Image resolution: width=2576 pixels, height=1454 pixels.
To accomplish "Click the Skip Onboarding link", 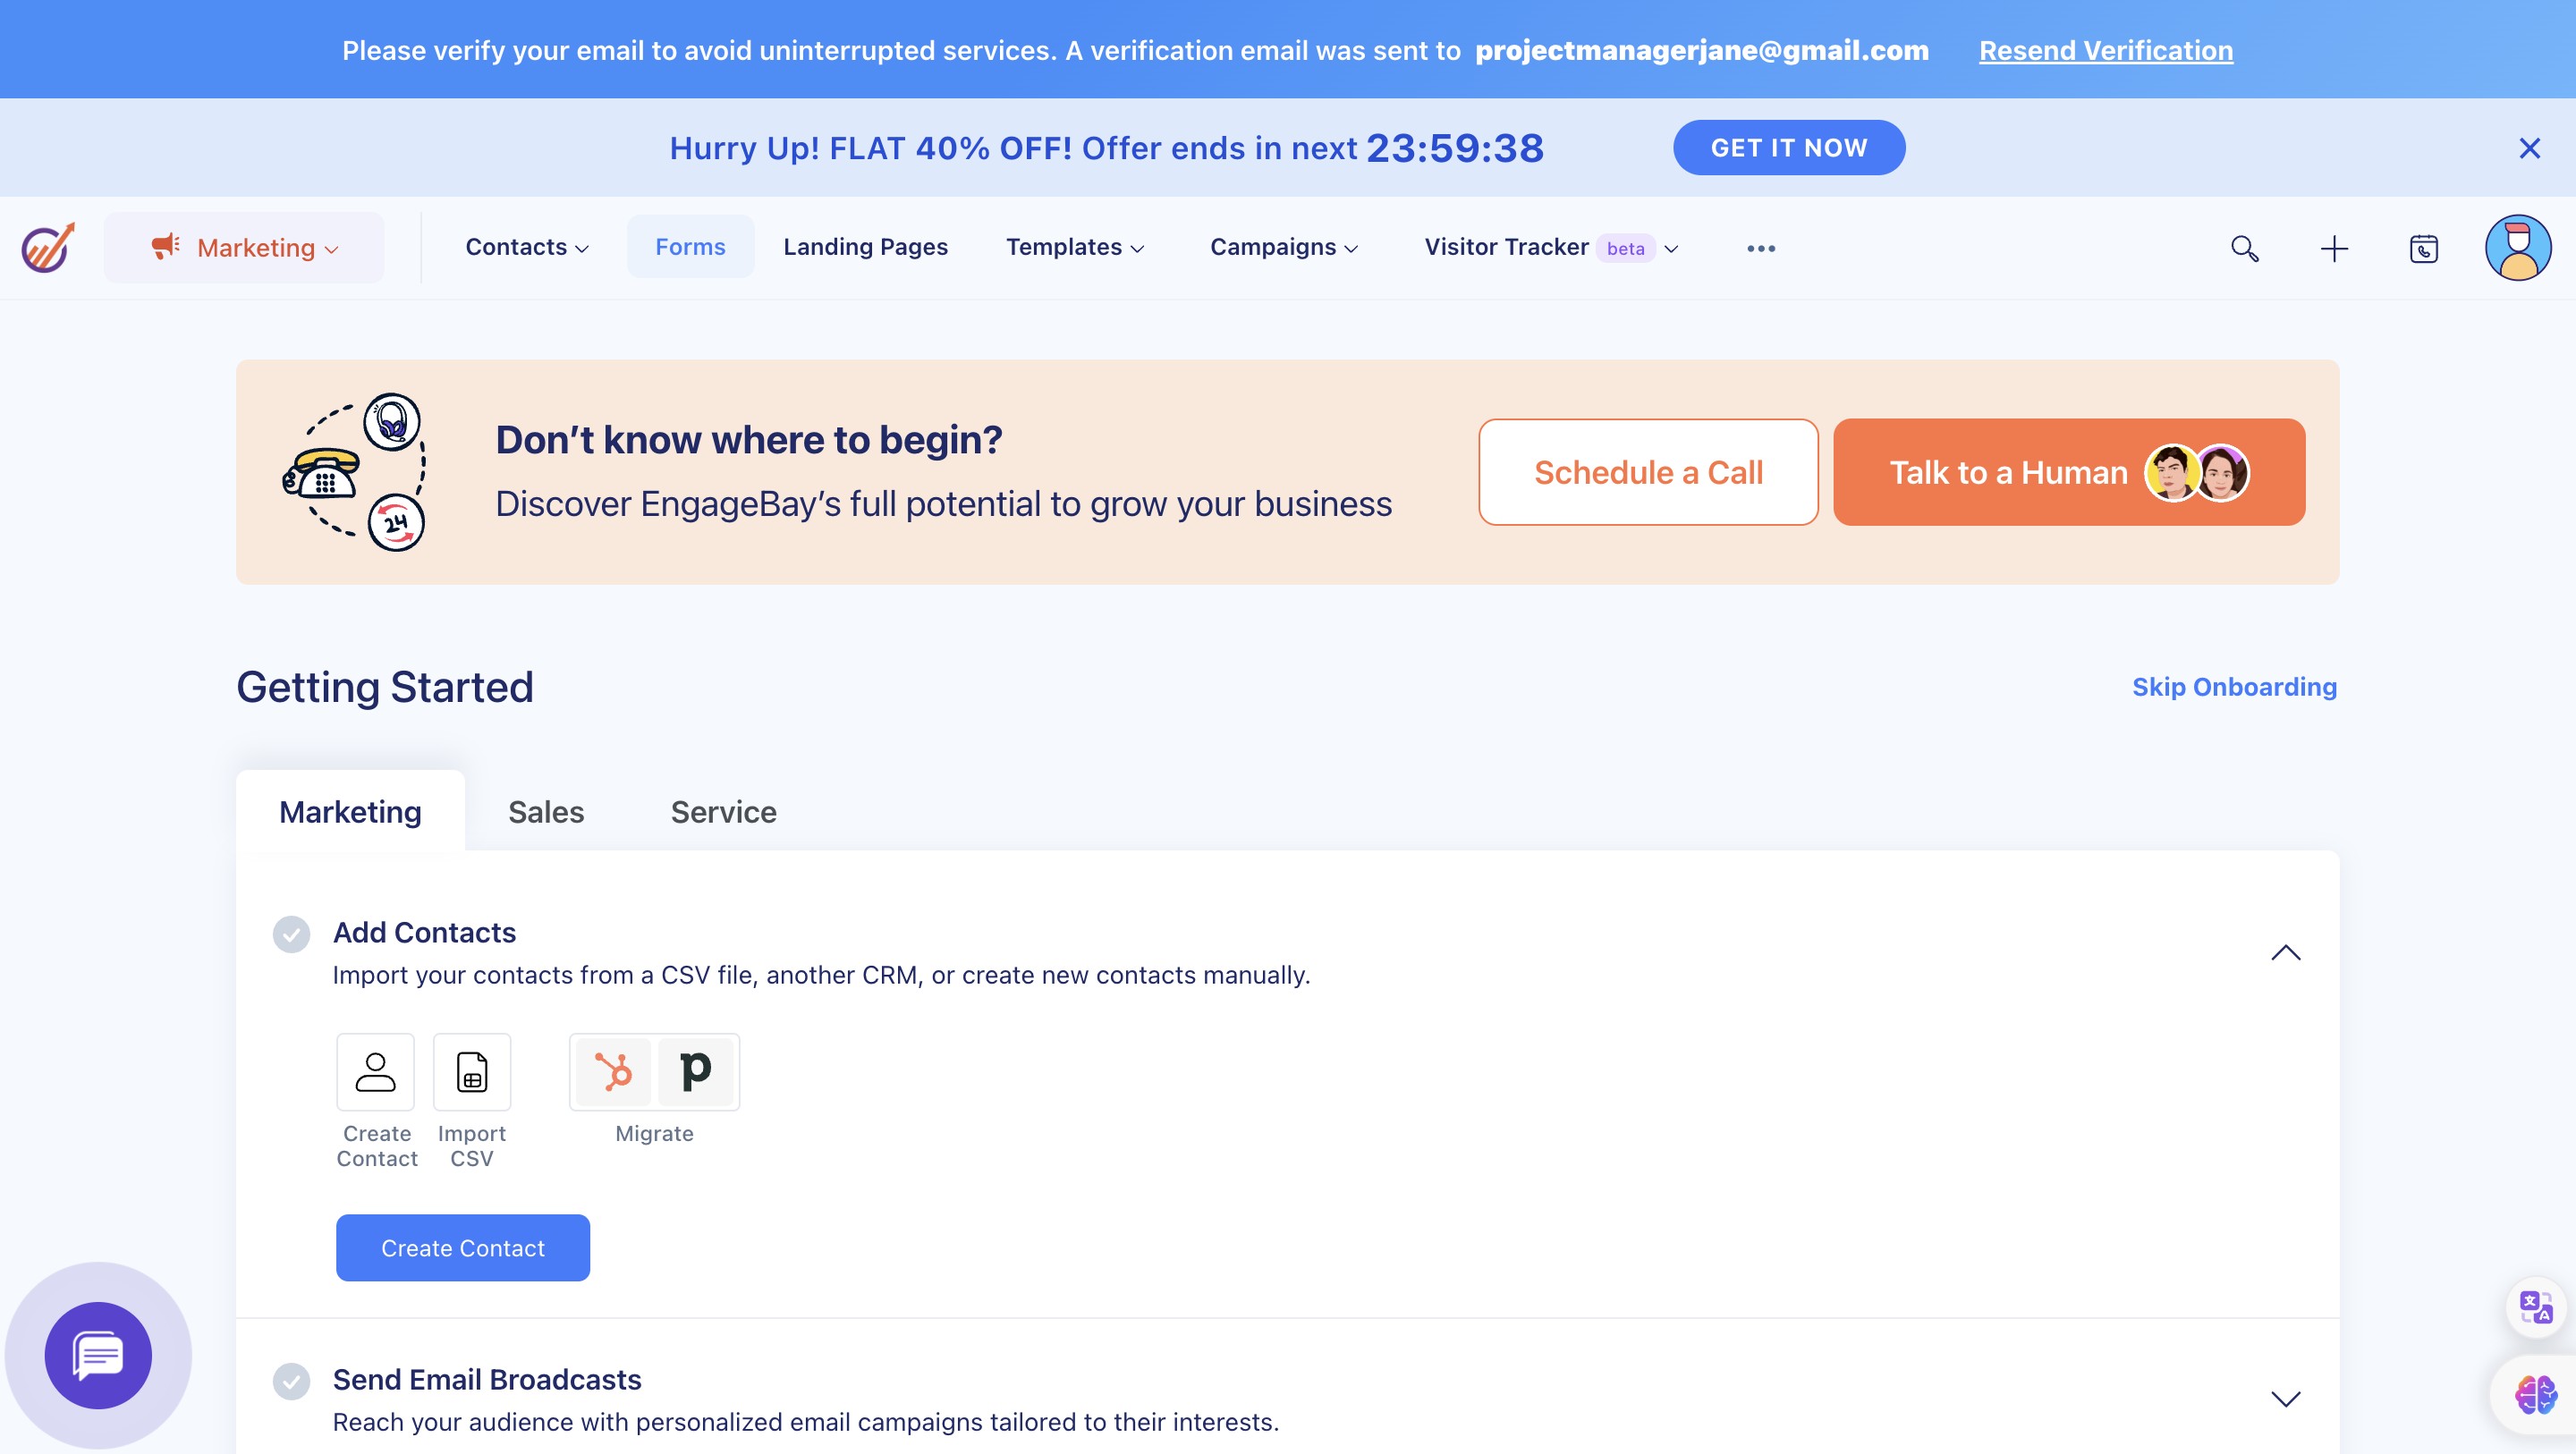I will [x=2233, y=687].
